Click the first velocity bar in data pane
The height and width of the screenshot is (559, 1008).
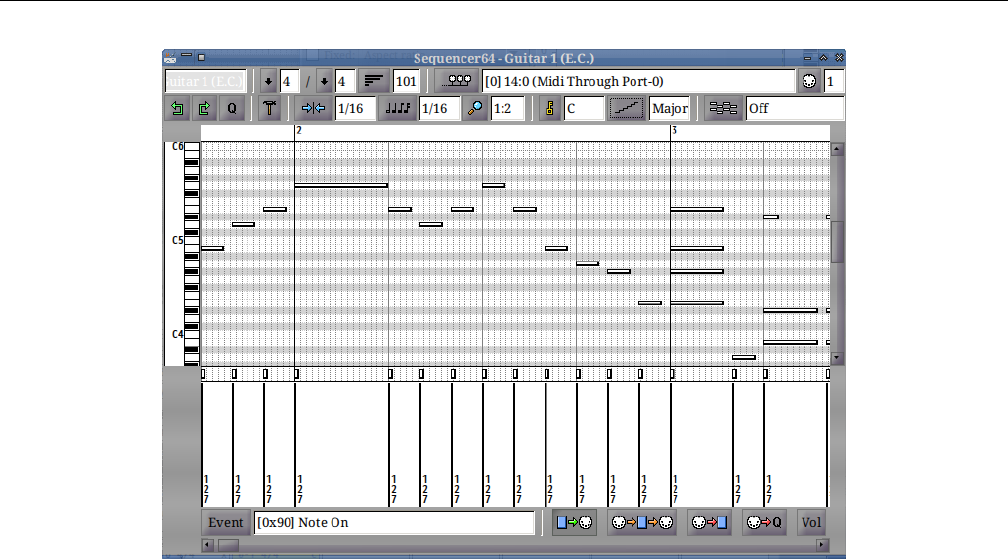(x=202, y=445)
